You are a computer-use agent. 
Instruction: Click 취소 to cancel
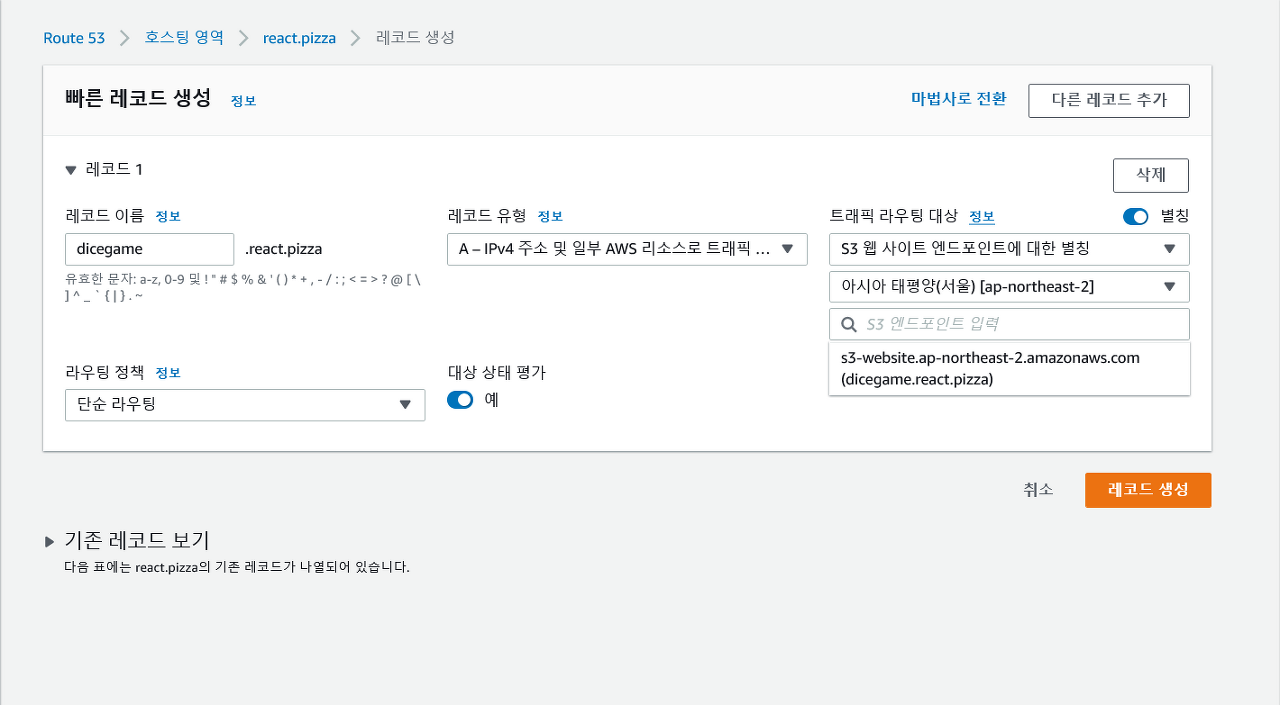1038,490
